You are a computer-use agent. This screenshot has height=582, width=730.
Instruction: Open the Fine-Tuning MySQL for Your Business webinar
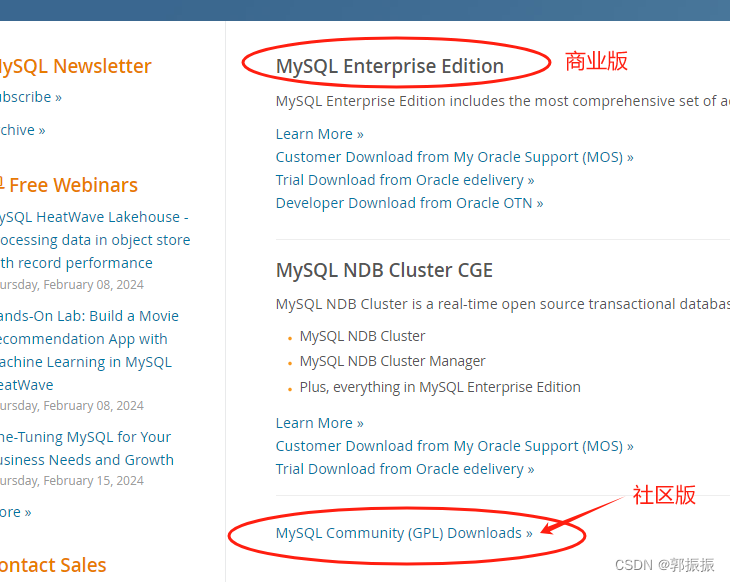click(87, 449)
